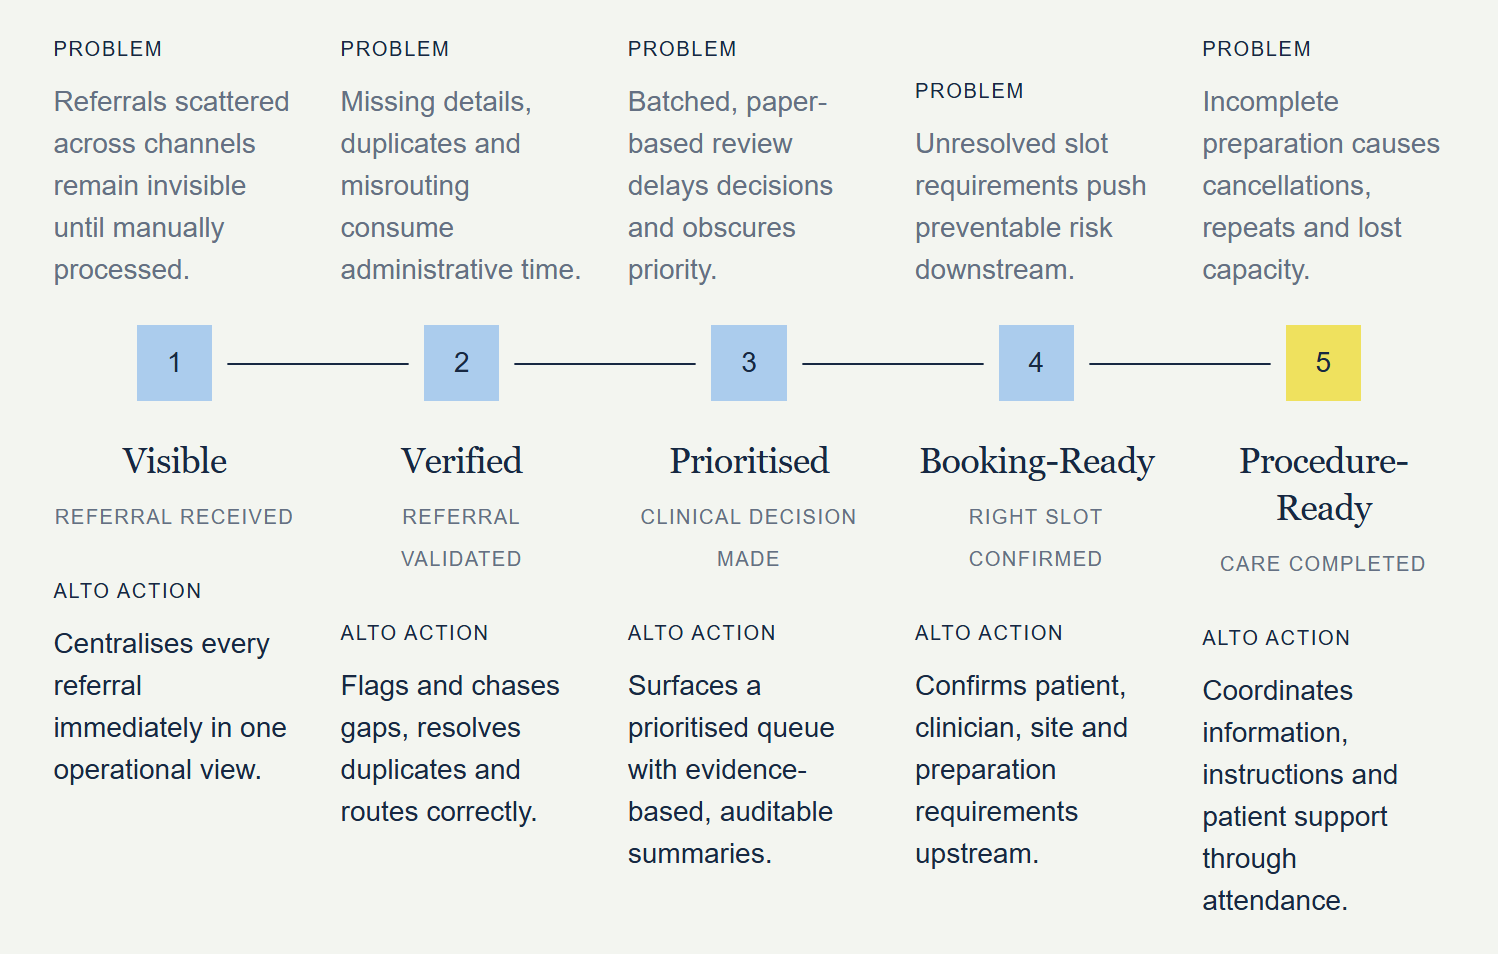Open the Booking-Ready stage heading
Screen dimensions: 1498x954
click(x=1036, y=462)
